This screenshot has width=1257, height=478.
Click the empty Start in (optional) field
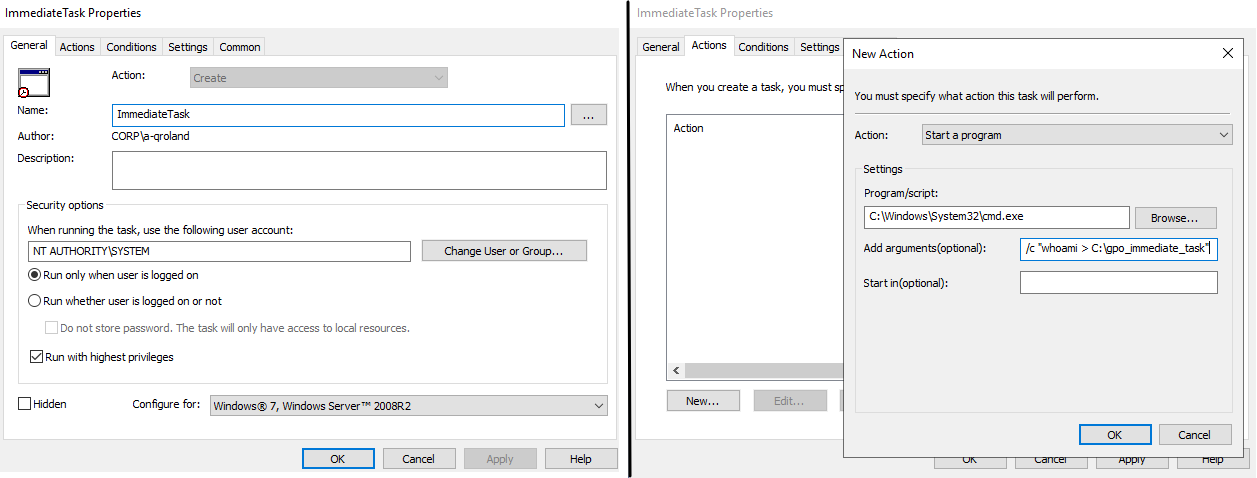pyautogui.click(x=1119, y=283)
